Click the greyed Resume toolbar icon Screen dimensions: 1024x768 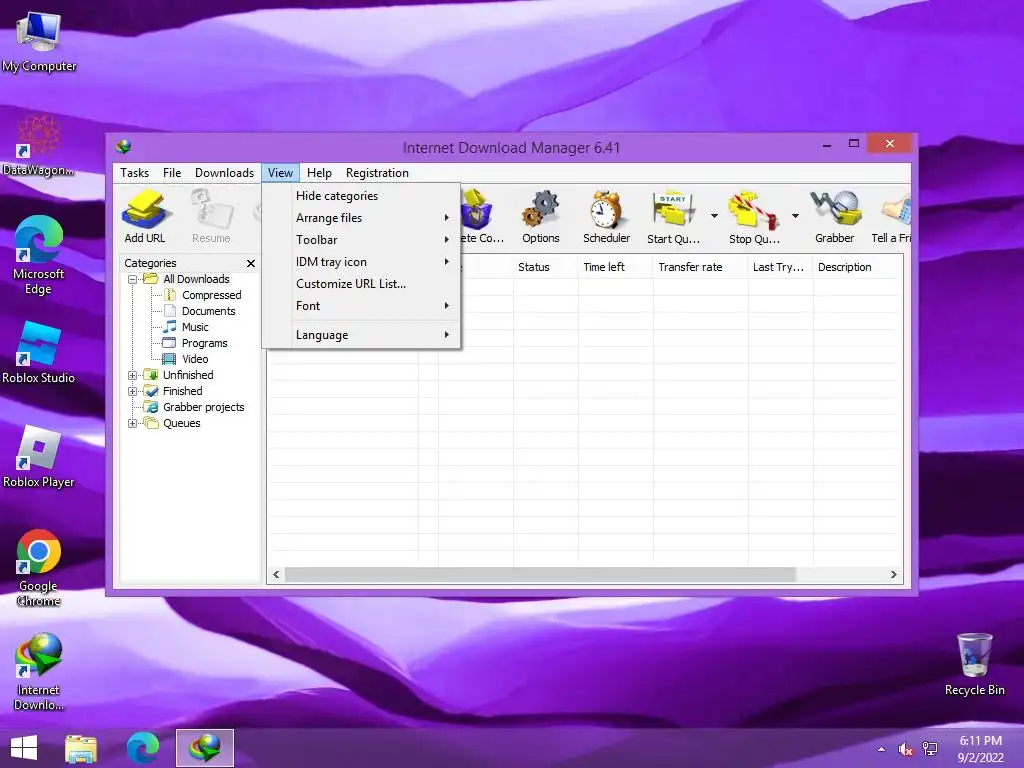[211, 217]
